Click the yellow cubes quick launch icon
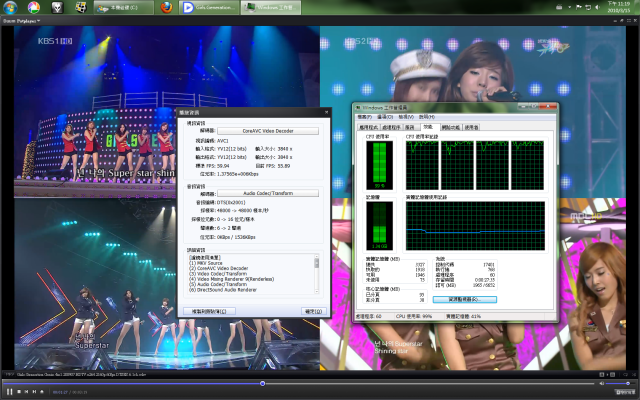The width and height of the screenshot is (640, 400). click(x=80, y=7)
